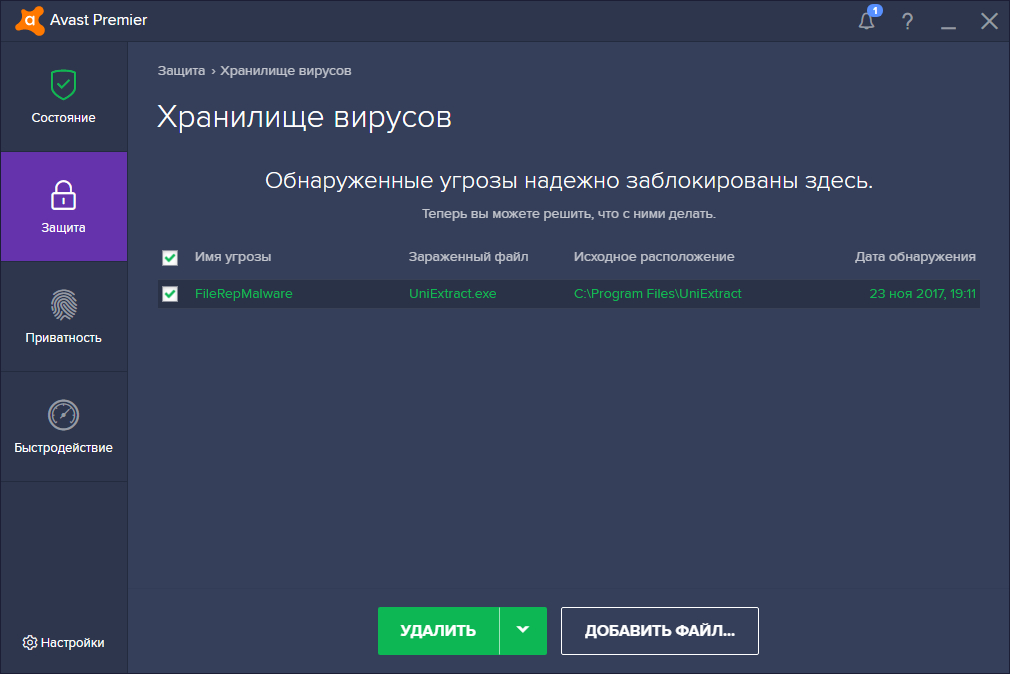Viewport: 1010px width, 674px height.
Task: Open help question mark icon
Action: 907,21
